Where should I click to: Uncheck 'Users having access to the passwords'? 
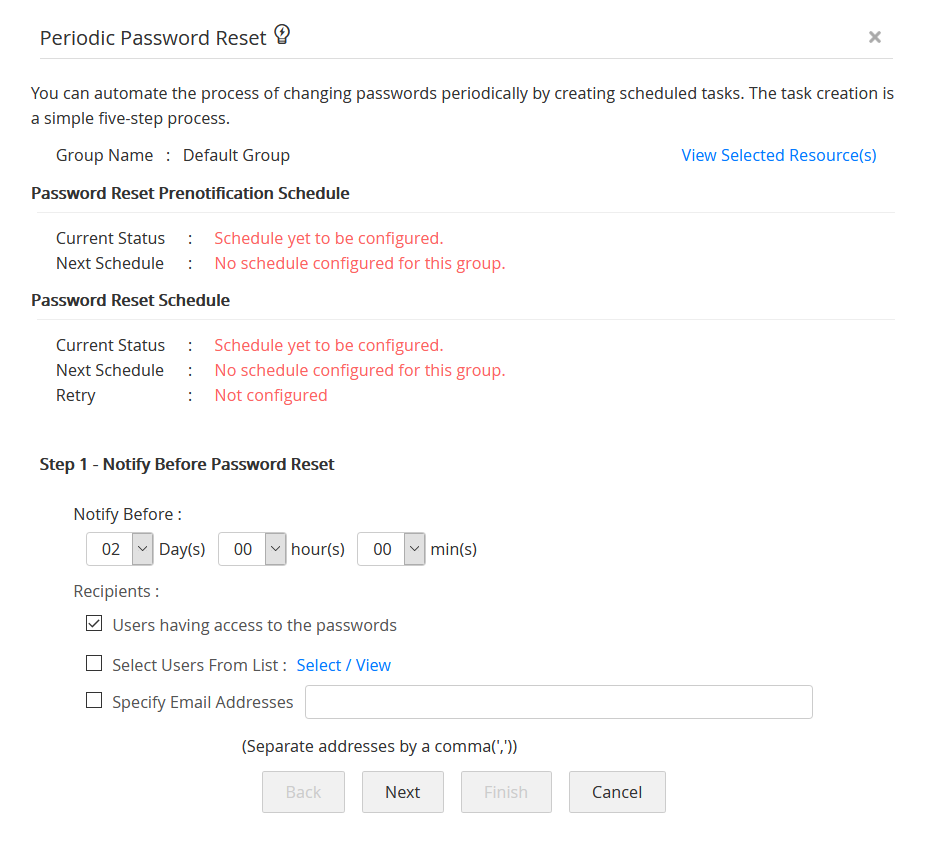click(x=93, y=623)
